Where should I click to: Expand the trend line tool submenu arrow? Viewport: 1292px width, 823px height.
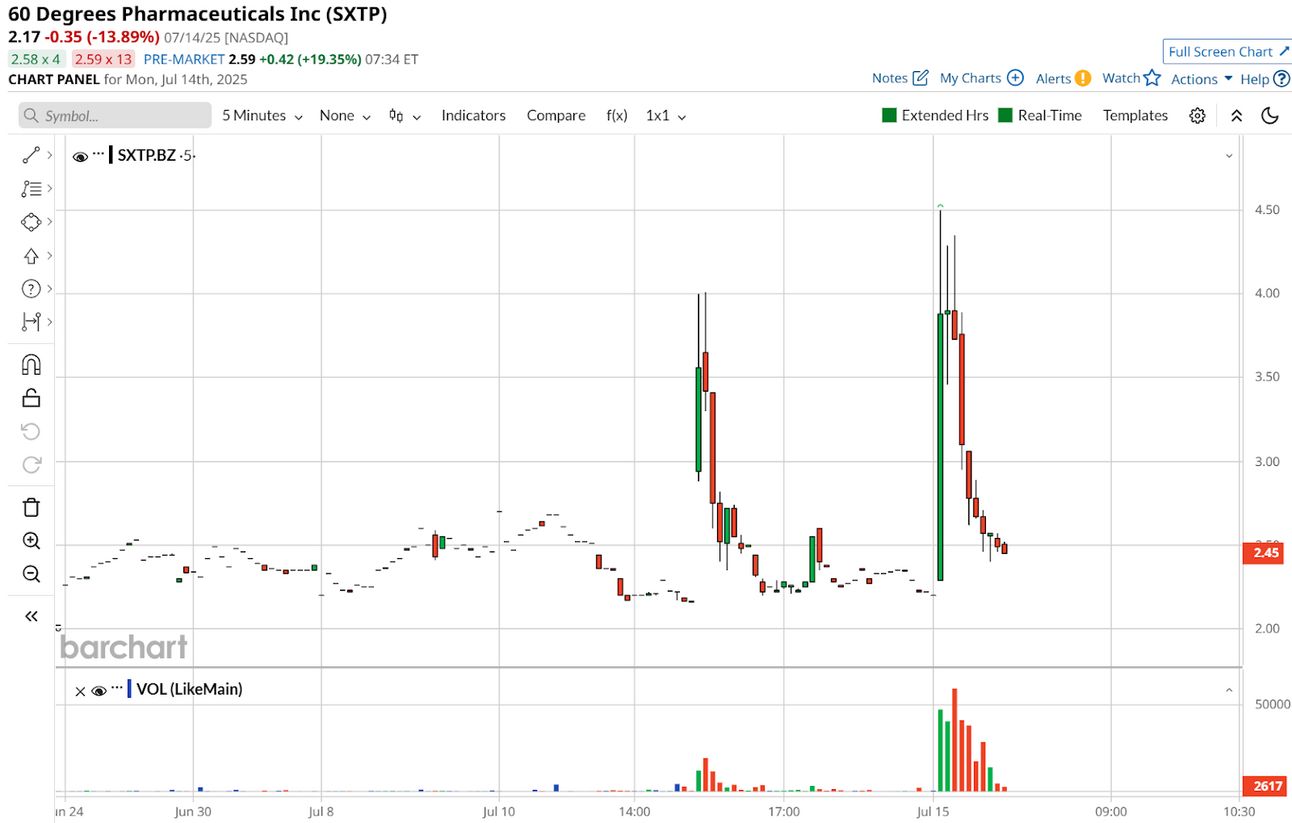click(49, 155)
